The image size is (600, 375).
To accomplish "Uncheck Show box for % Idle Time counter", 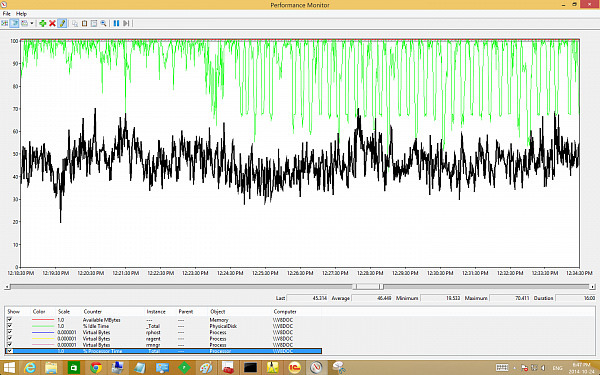I will tap(10, 326).
